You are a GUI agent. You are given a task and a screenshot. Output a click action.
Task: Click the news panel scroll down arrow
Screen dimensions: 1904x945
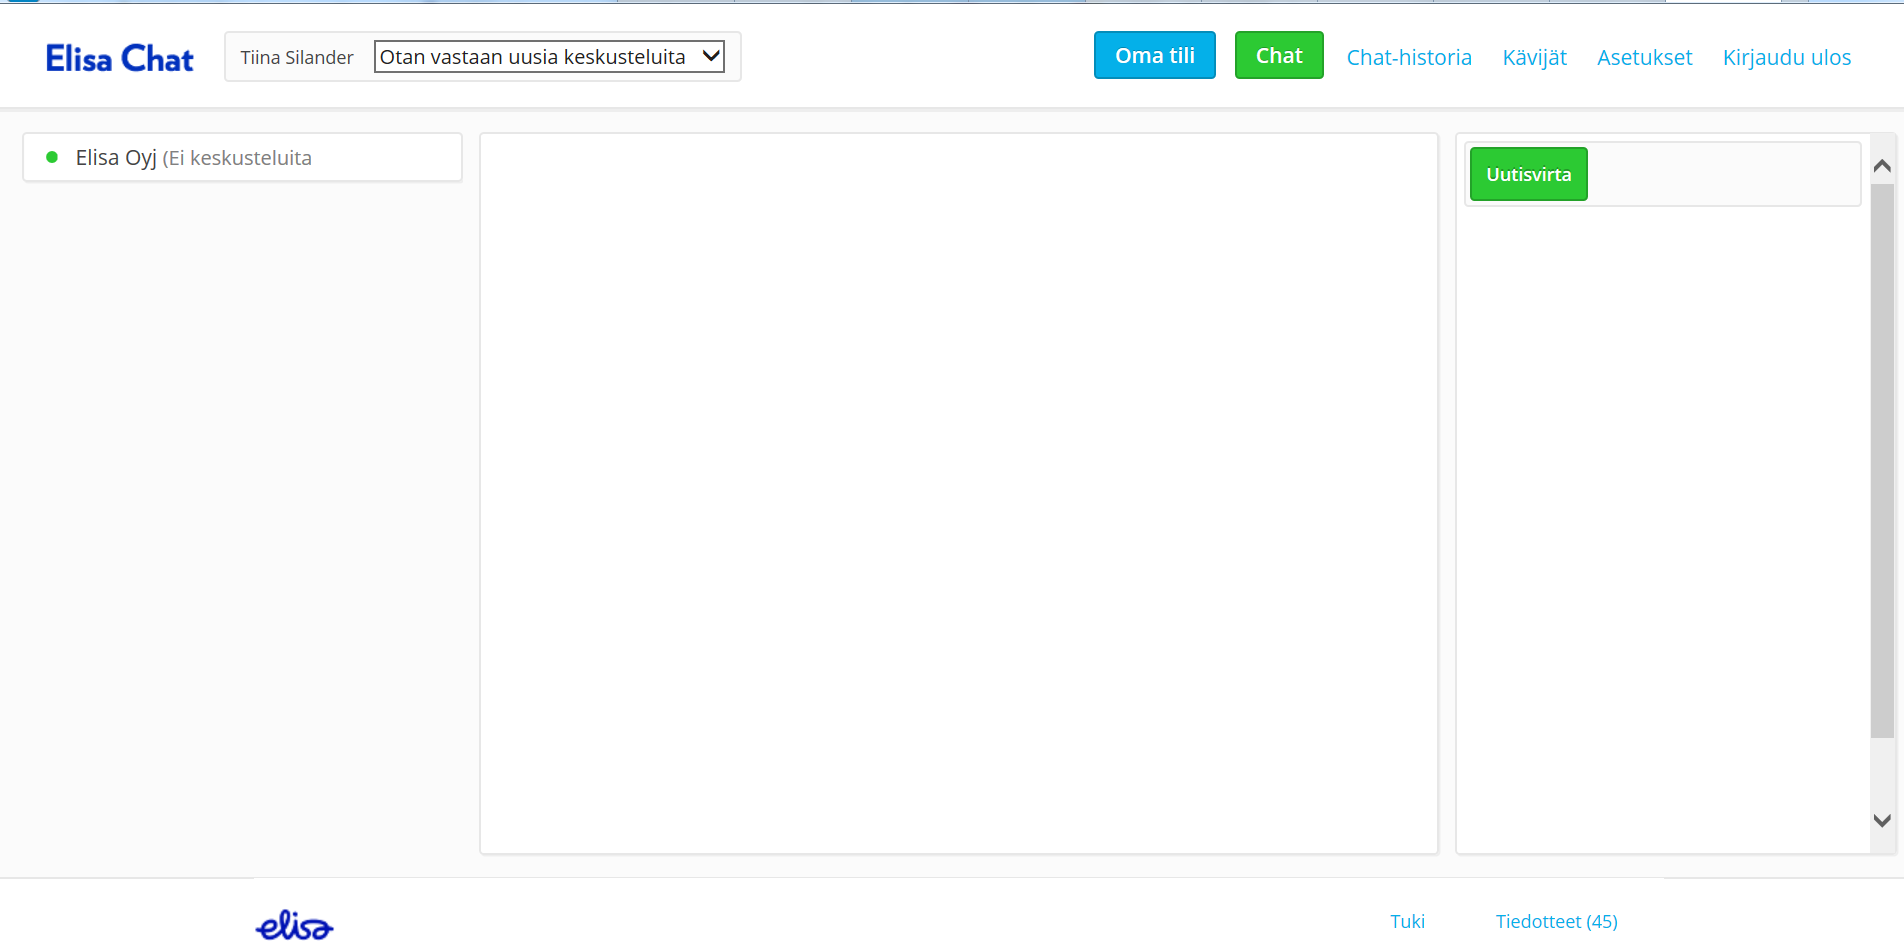pos(1882,820)
